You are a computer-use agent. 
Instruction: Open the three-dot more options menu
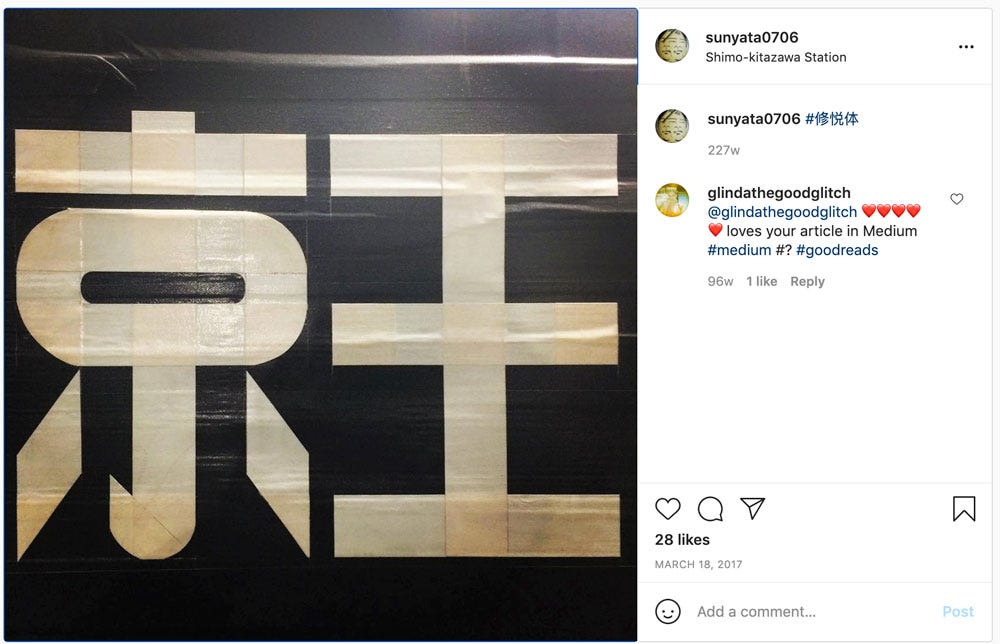point(966,47)
